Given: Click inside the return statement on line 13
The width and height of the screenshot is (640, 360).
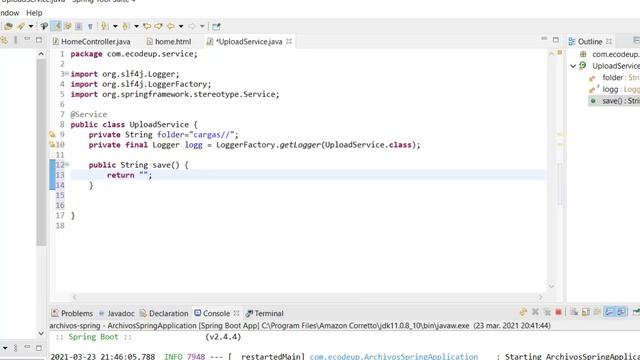Looking at the screenshot, I should (129, 175).
